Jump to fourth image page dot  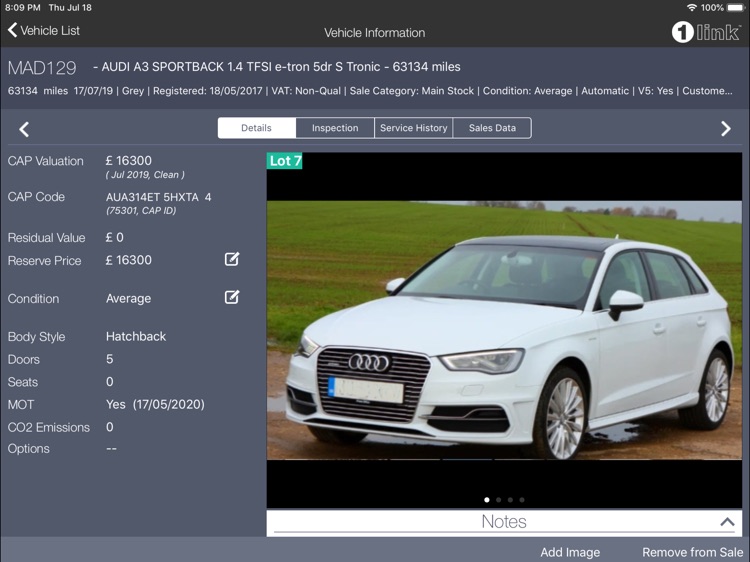[522, 500]
